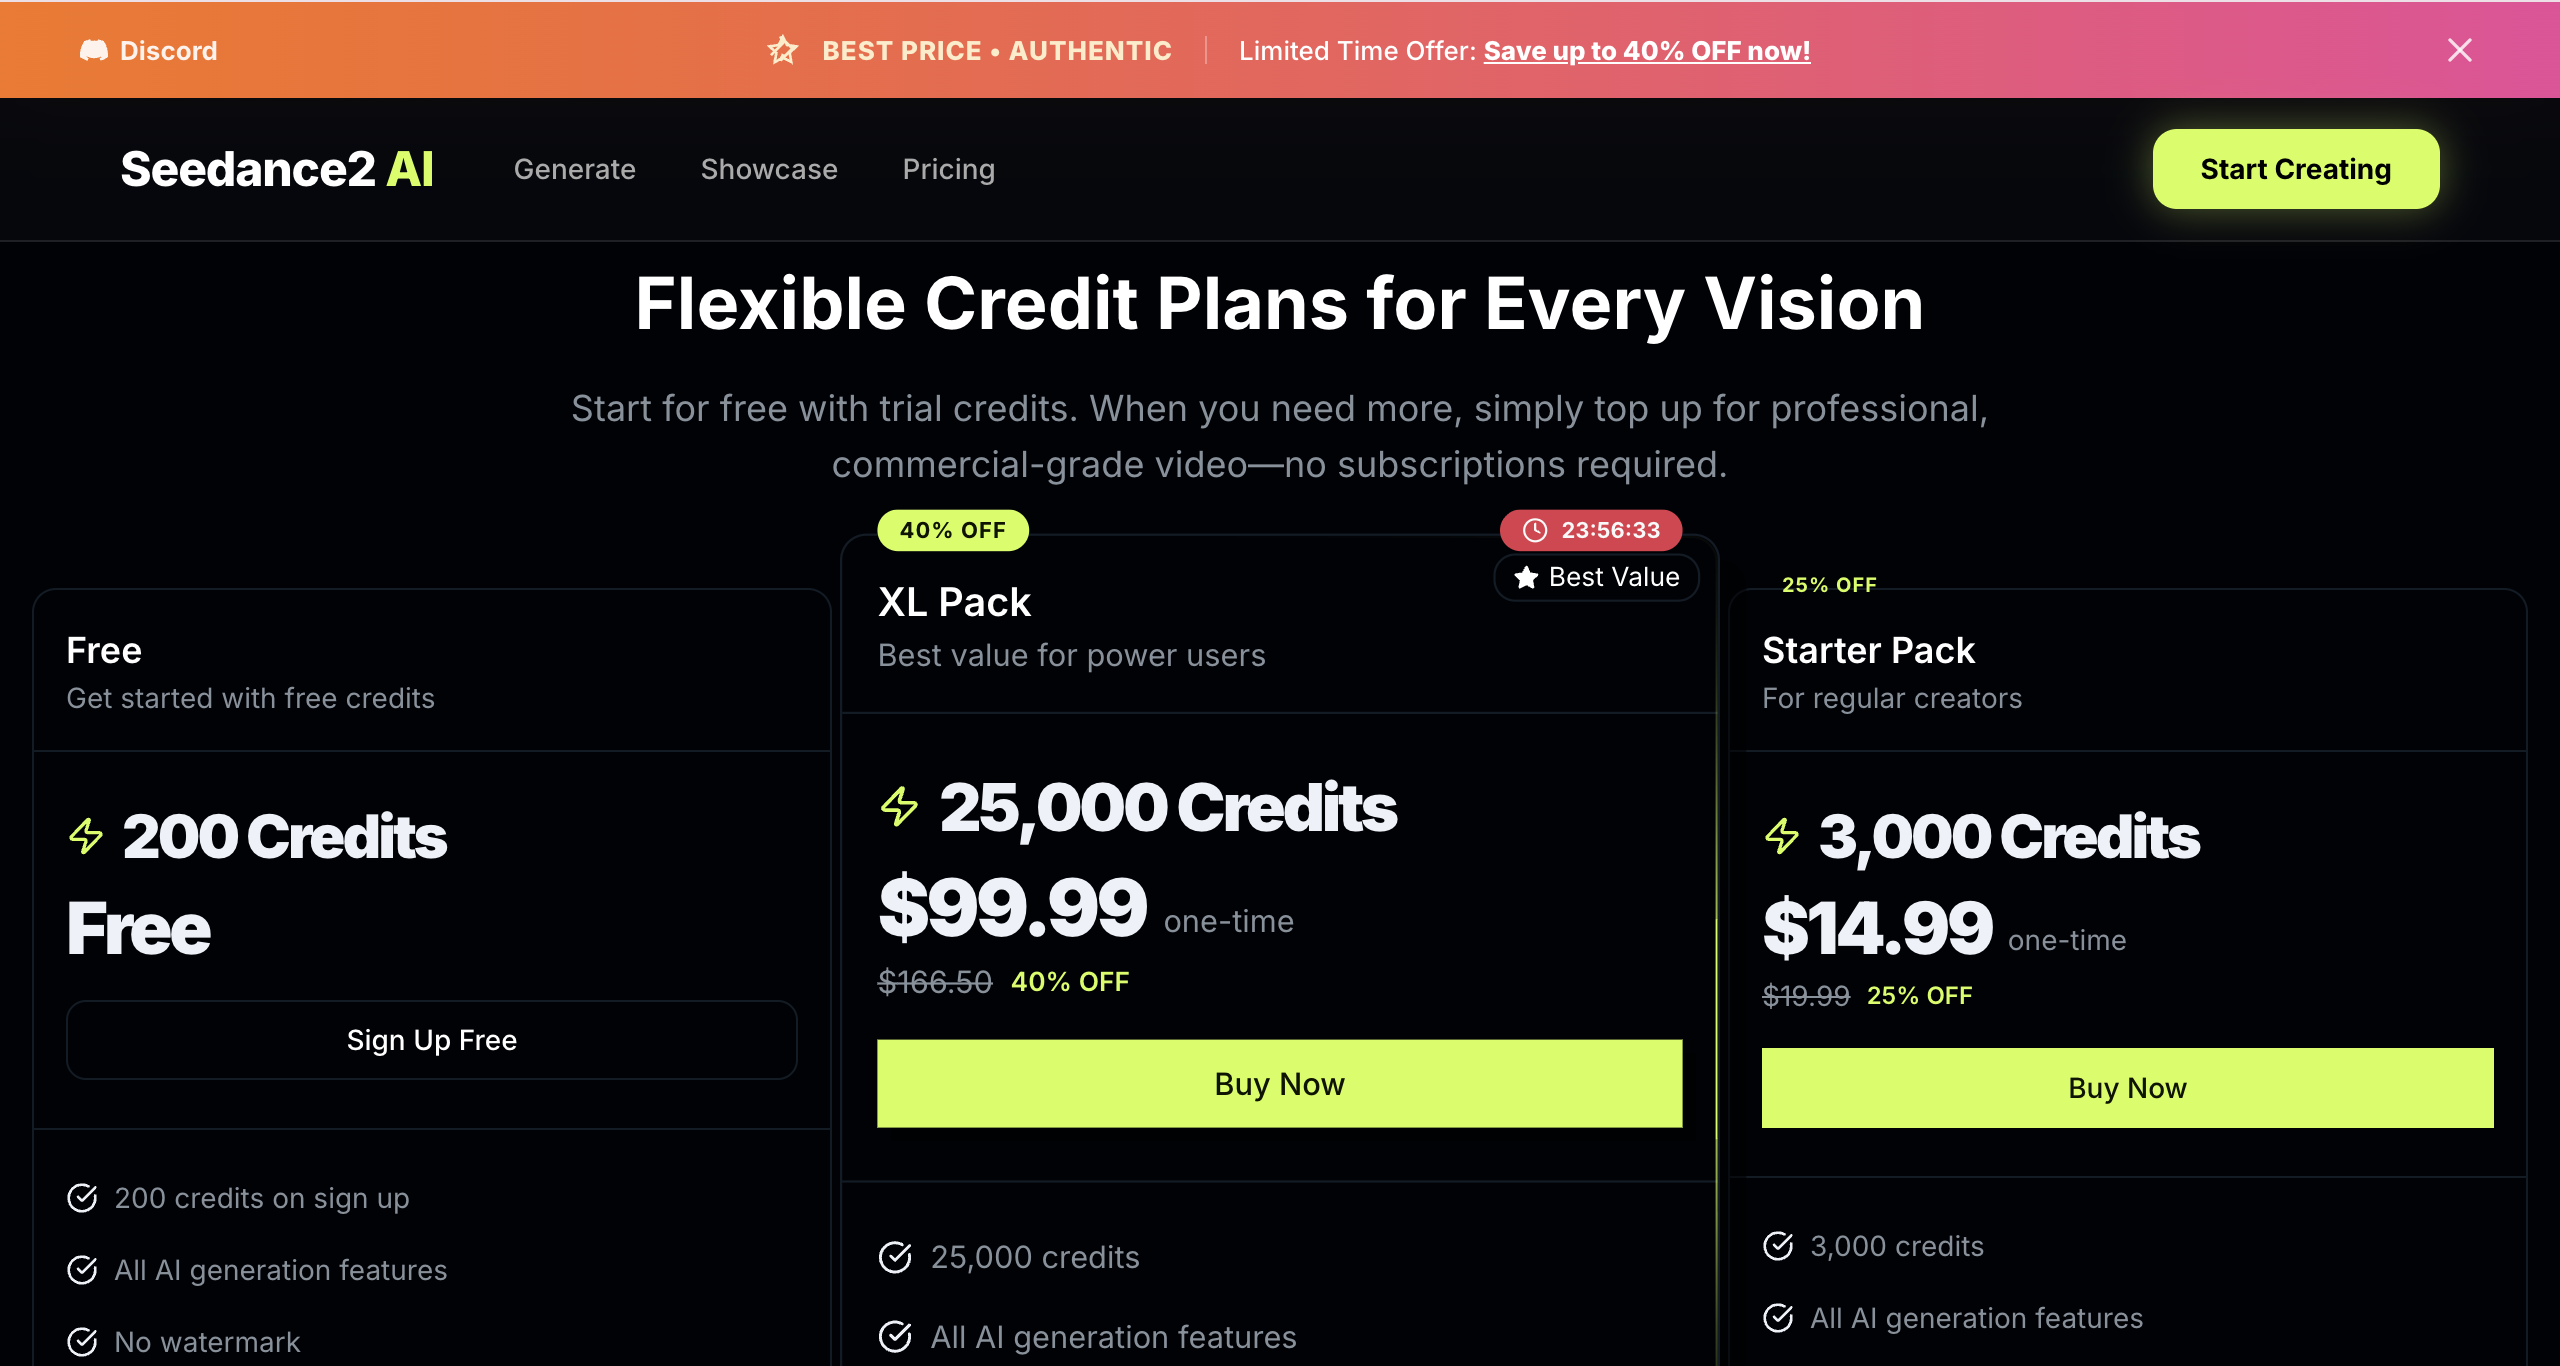Switch to the Showcase section
The image size is (2560, 1366).
pyautogui.click(x=769, y=169)
